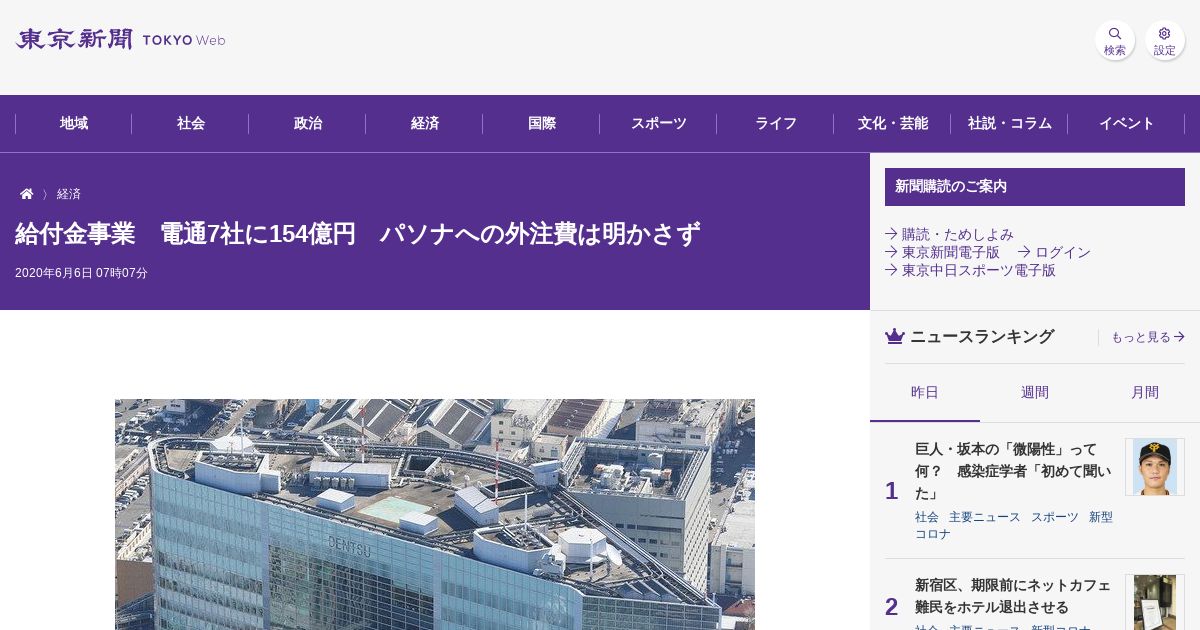Select the 週間 ranking tab

point(1035,393)
